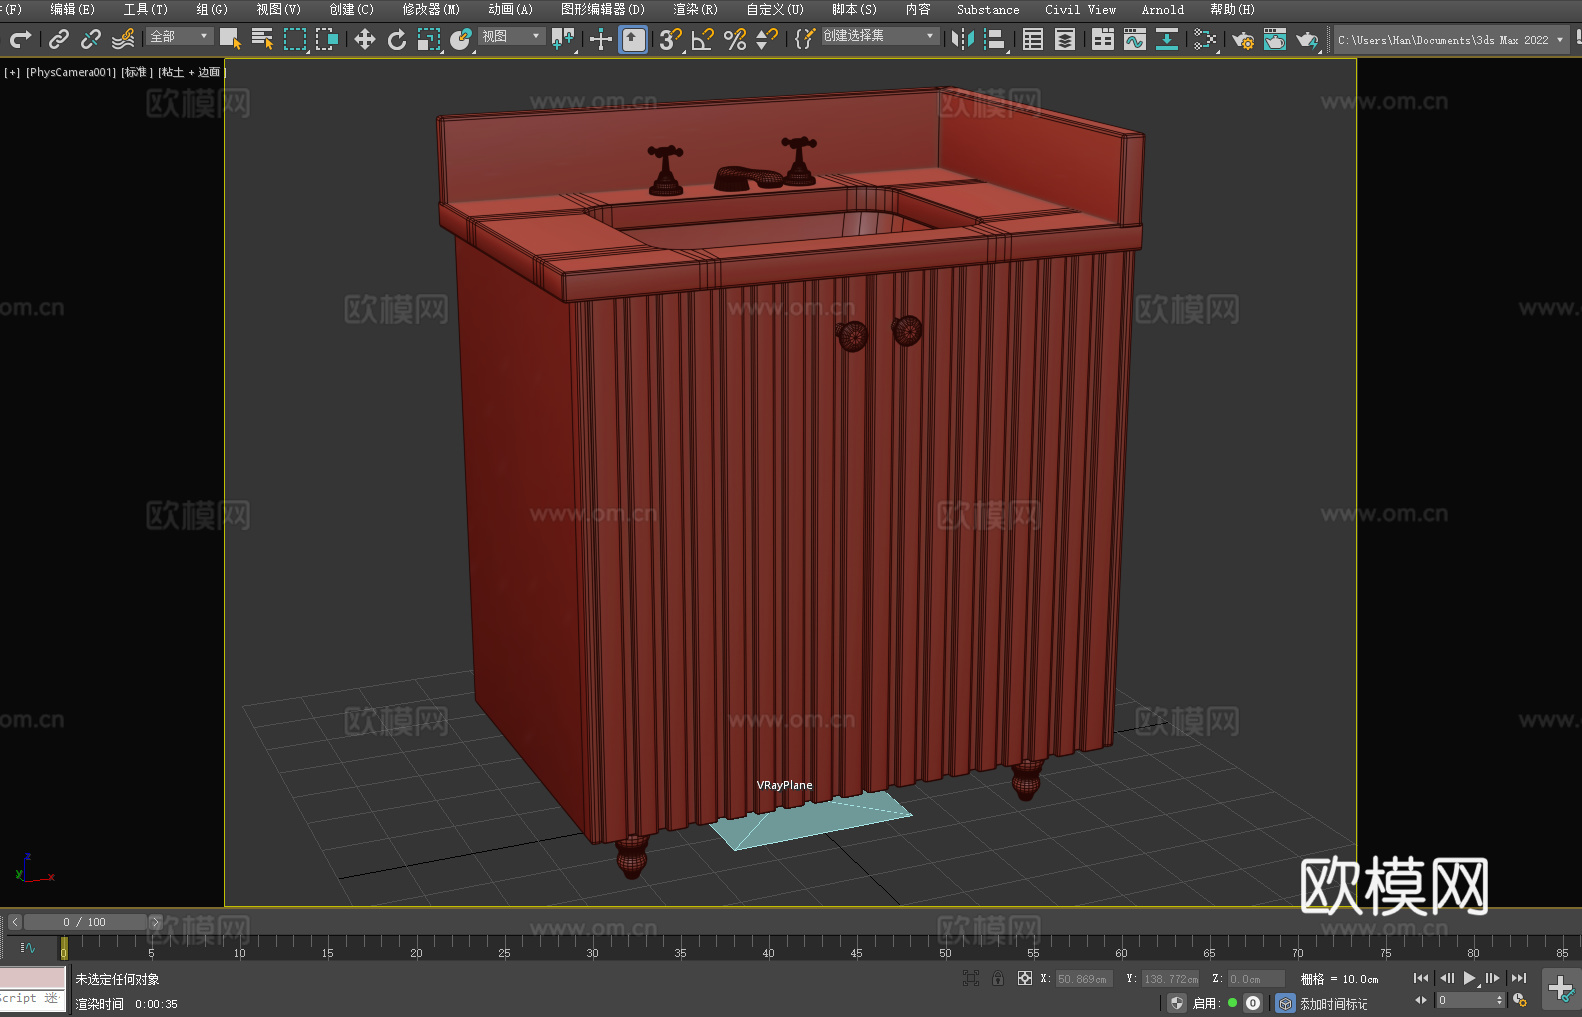Toggle Absolute/Offset transform type-in icon
The image size is (1582, 1017).
click(x=1025, y=978)
